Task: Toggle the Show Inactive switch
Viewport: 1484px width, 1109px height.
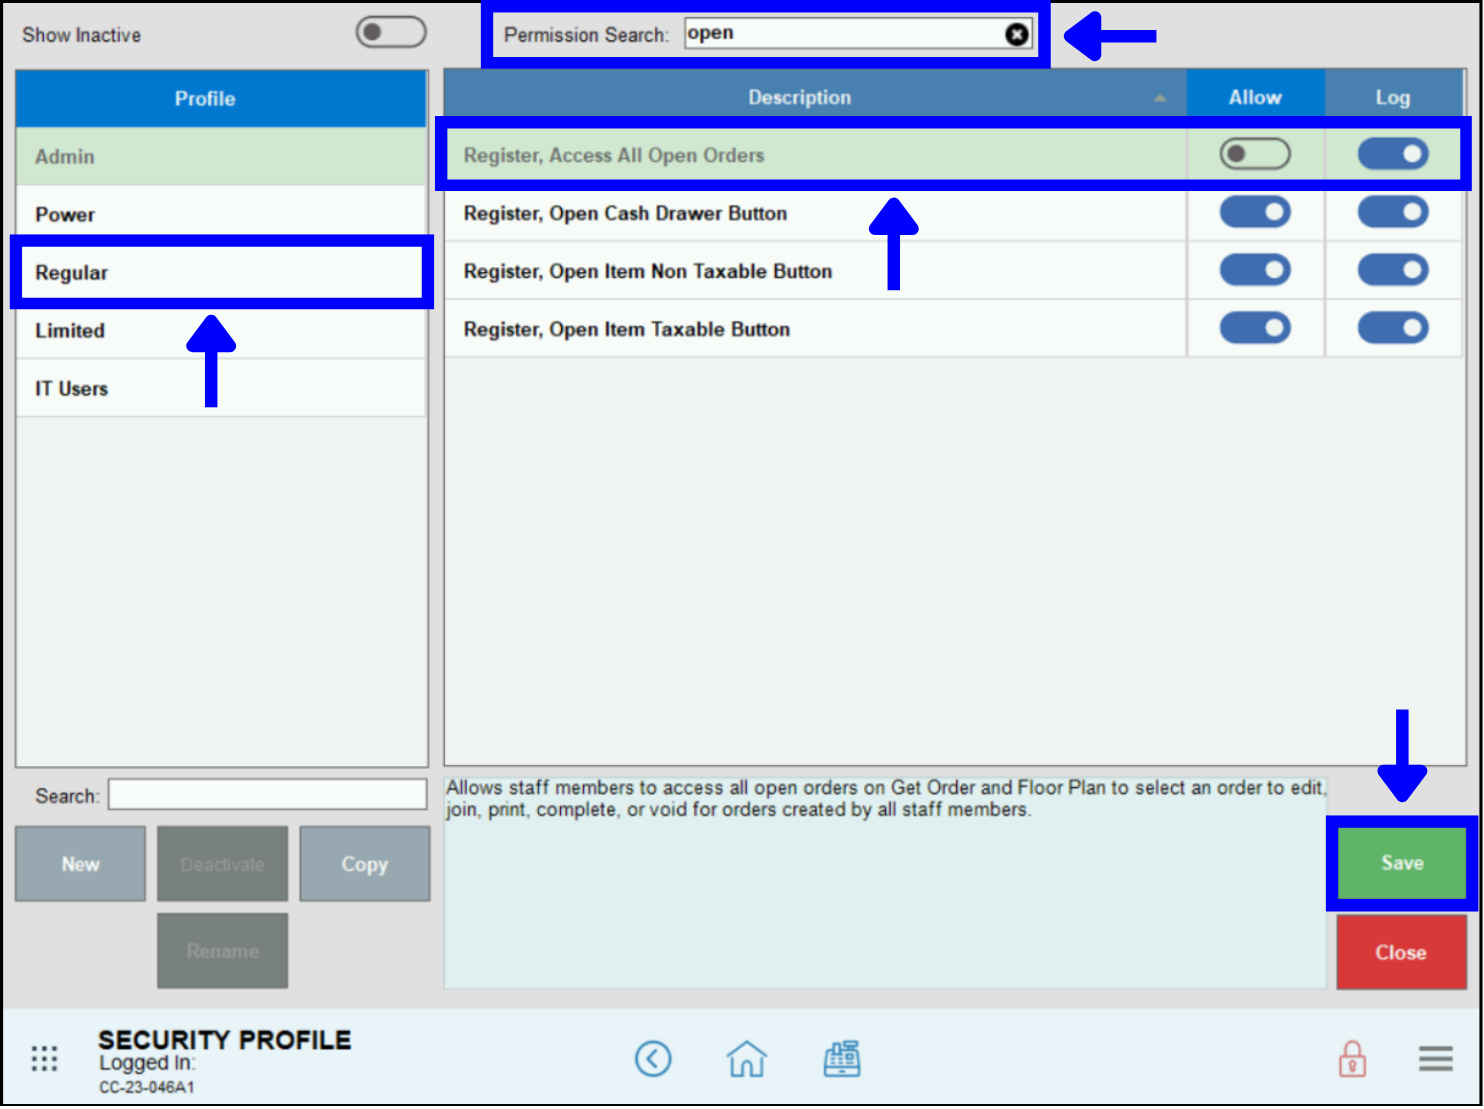Action: [x=390, y=31]
